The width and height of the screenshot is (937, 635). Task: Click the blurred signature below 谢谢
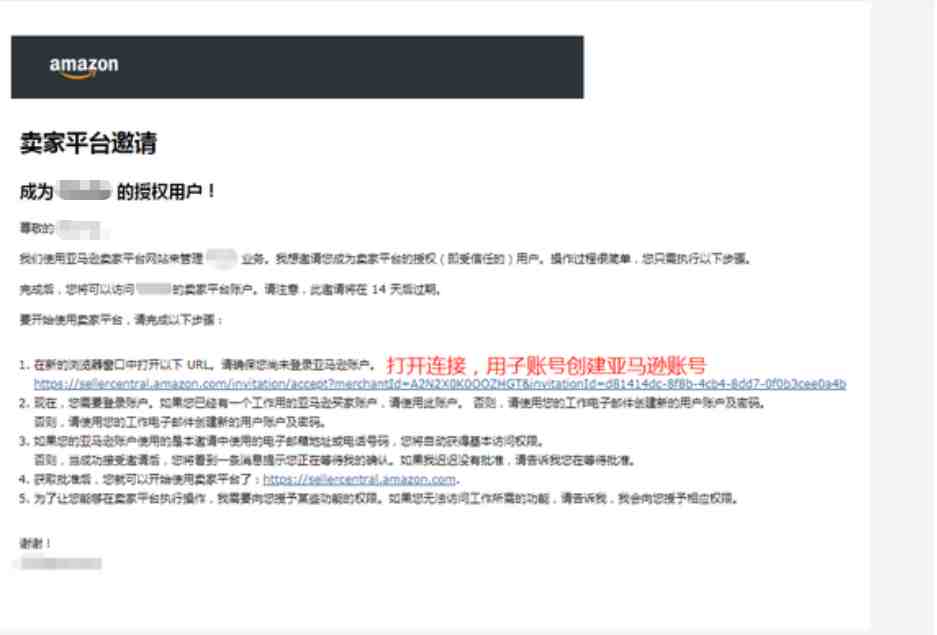tap(60, 563)
